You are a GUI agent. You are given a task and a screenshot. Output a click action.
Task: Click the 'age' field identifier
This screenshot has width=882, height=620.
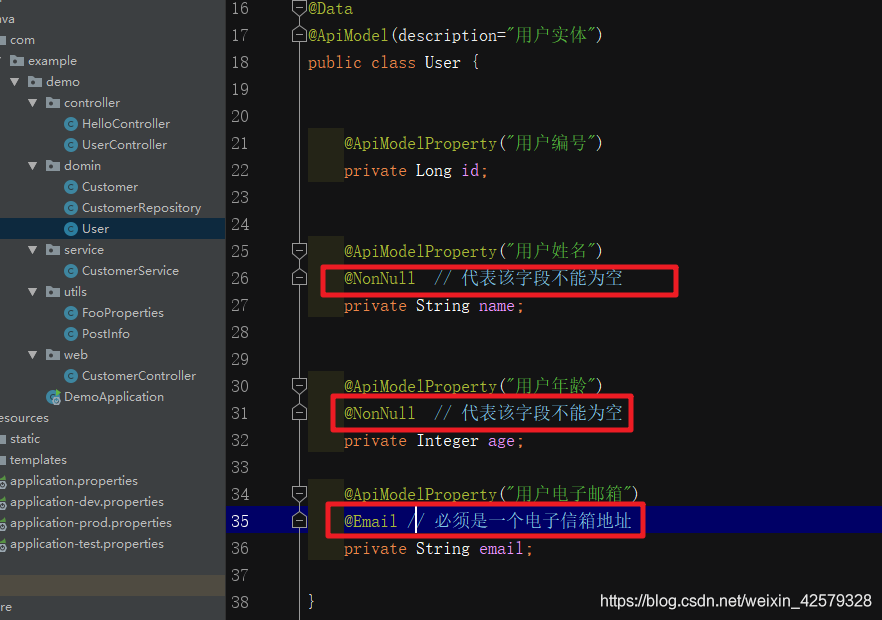tap(501, 441)
